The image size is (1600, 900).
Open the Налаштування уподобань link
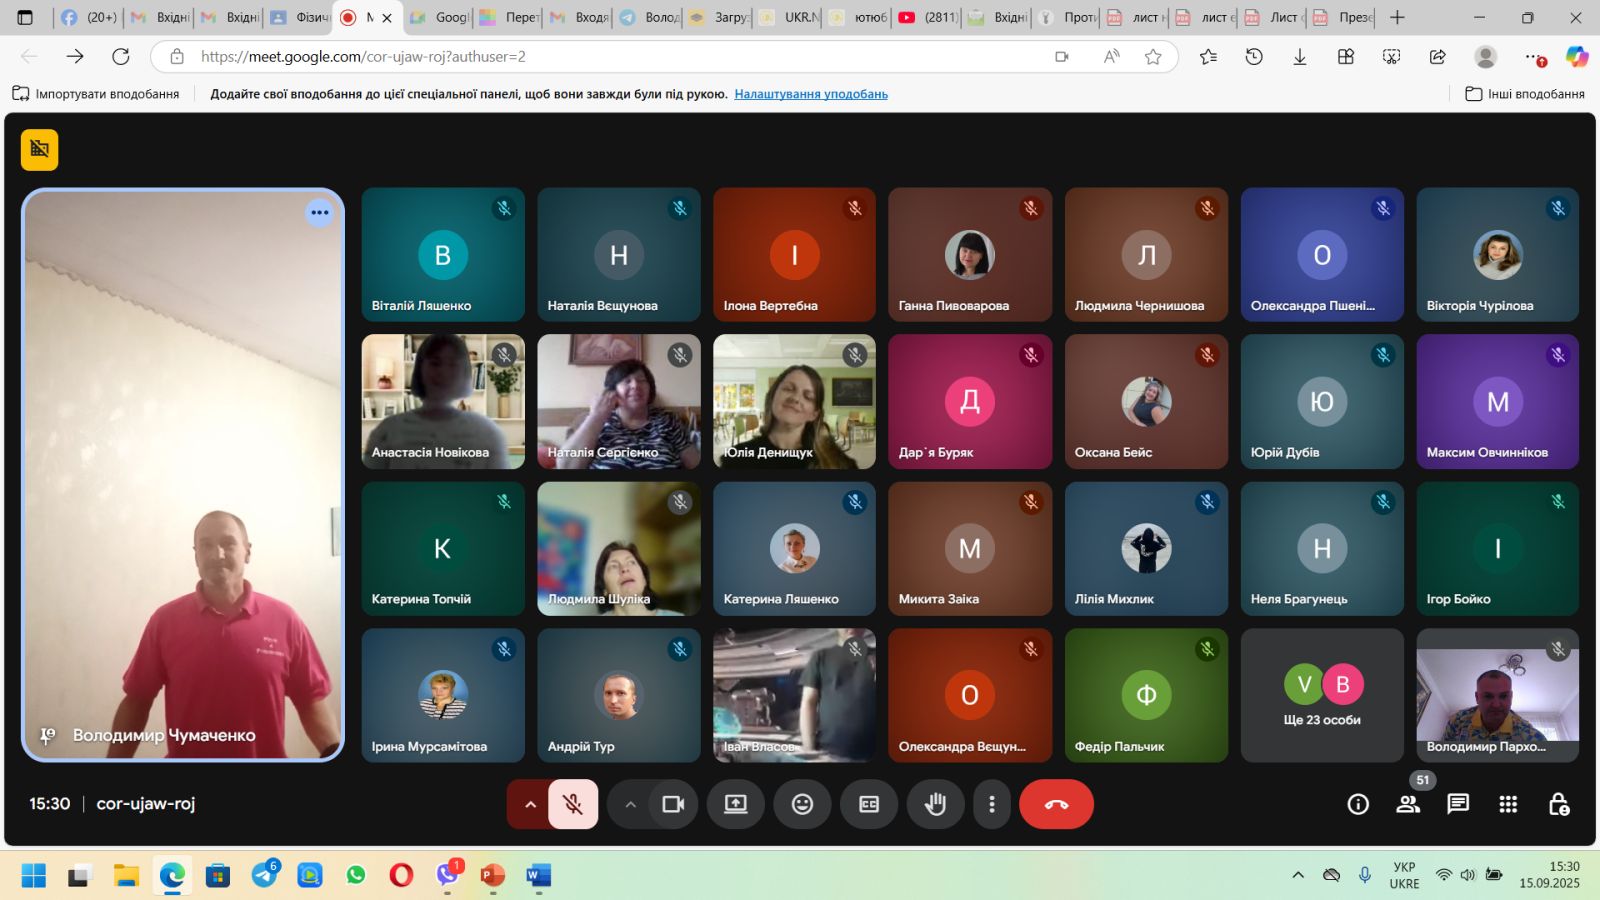tap(810, 94)
